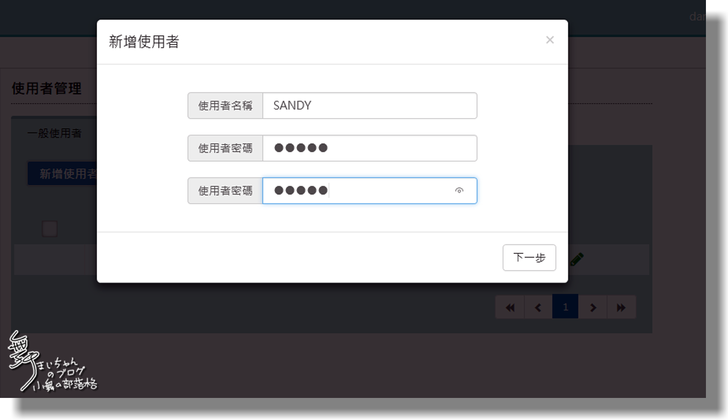Close the 新增使用者 dialog
The width and height of the screenshot is (728, 420).
click(x=550, y=40)
